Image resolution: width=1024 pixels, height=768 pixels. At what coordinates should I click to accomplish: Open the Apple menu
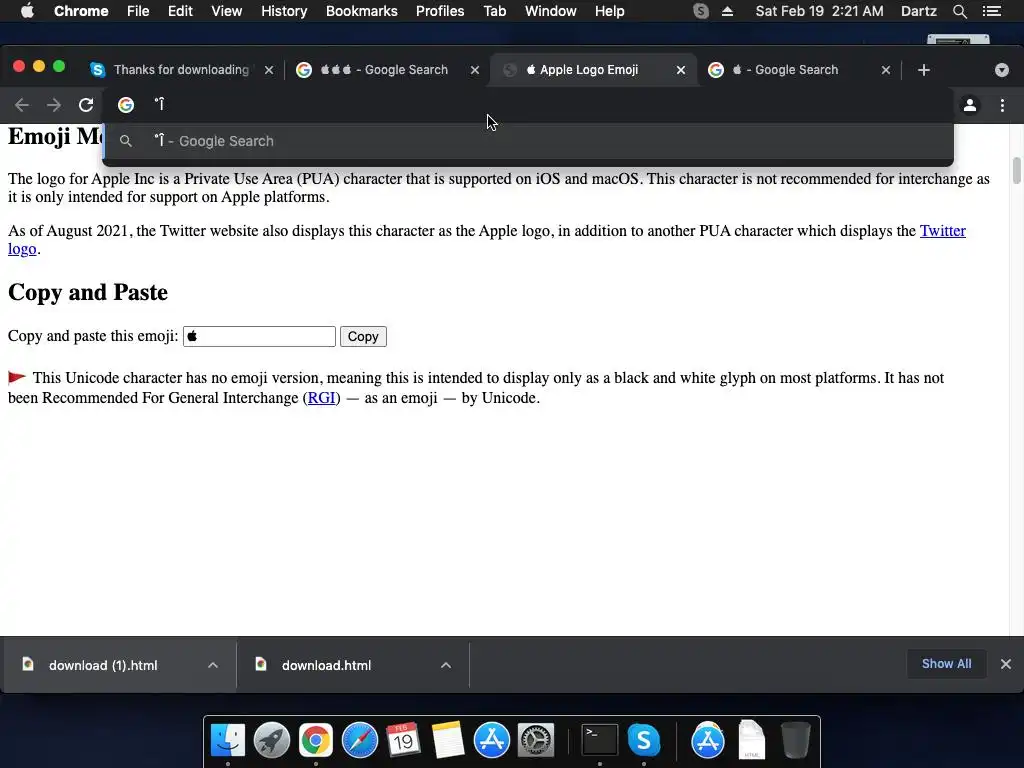coord(27,11)
